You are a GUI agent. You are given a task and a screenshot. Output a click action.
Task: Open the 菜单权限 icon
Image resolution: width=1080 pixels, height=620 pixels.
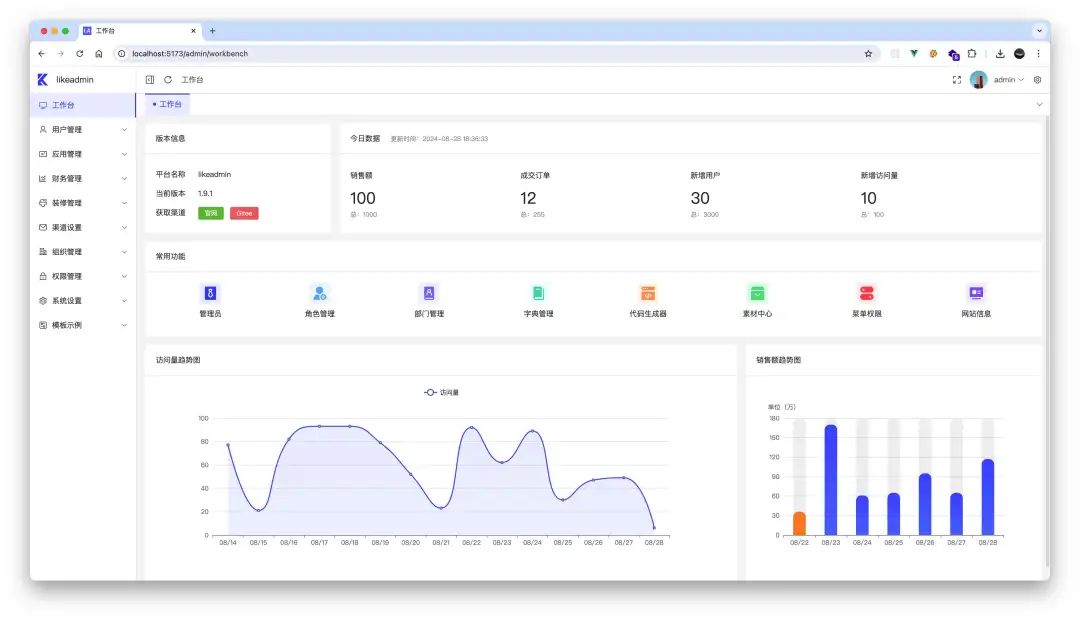coord(867,293)
